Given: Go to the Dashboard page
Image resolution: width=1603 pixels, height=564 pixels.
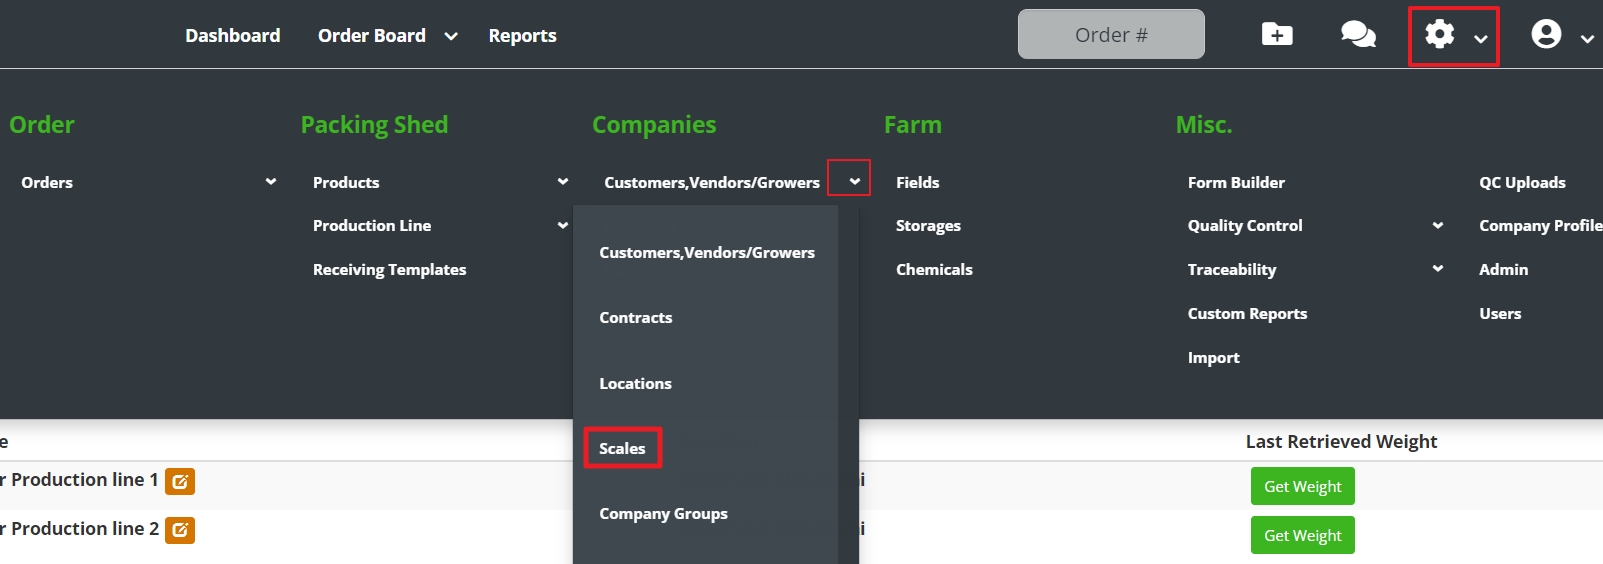Looking at the screenshot, I should (232, 36).
